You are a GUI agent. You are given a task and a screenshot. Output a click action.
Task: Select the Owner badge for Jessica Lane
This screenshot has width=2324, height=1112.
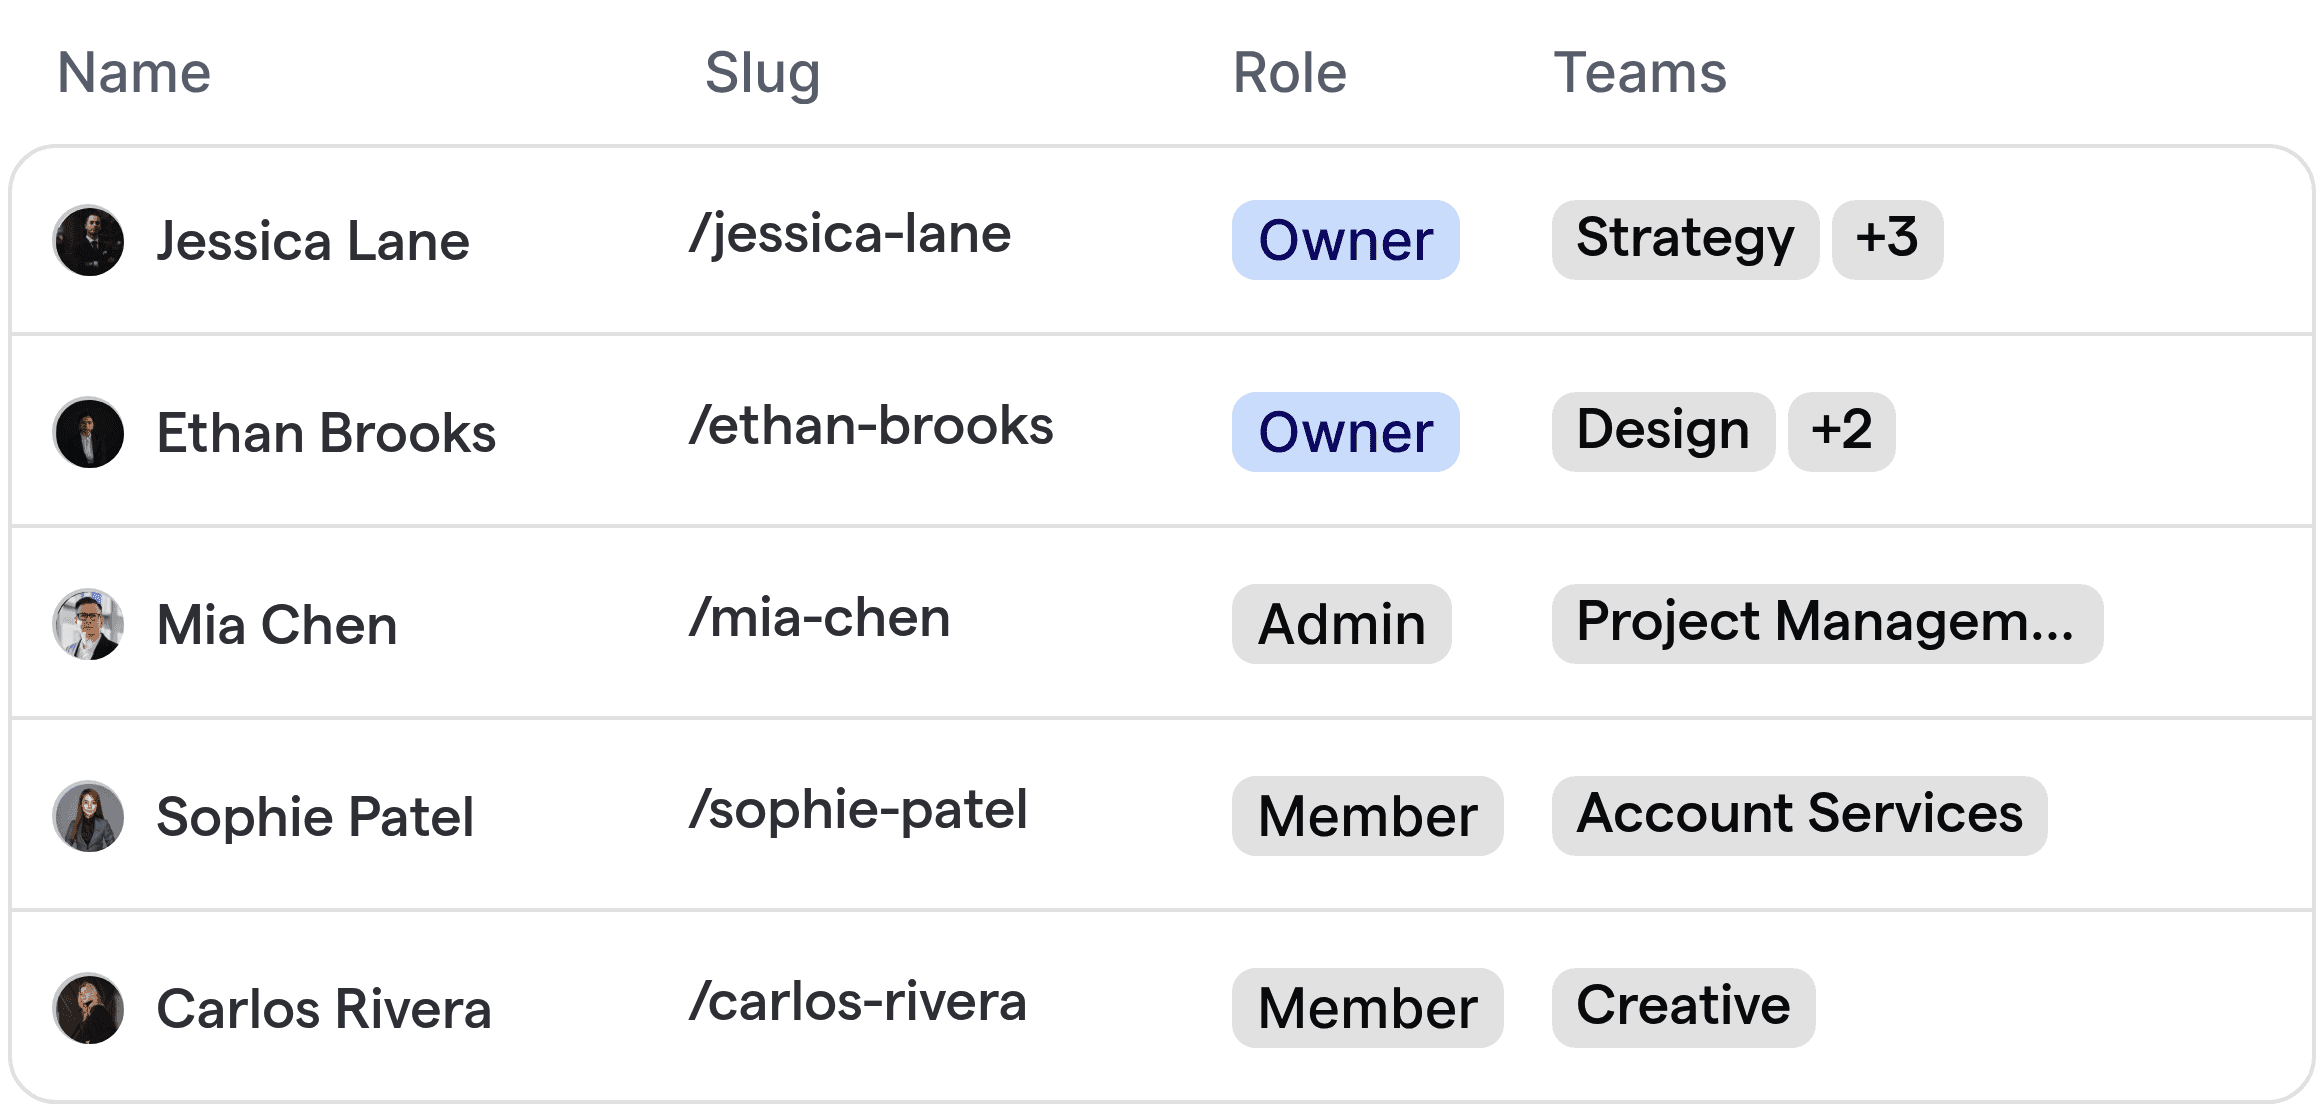click(x=1345, y=240)
